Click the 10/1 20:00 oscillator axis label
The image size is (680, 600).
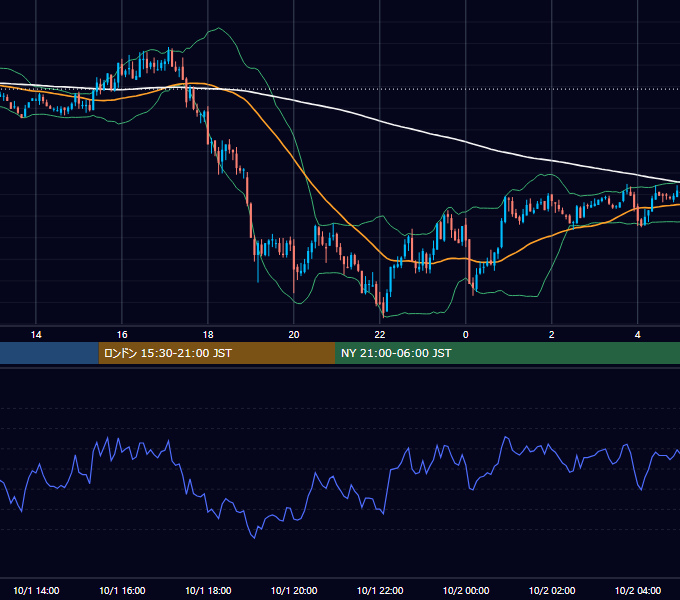coord(294,590)
